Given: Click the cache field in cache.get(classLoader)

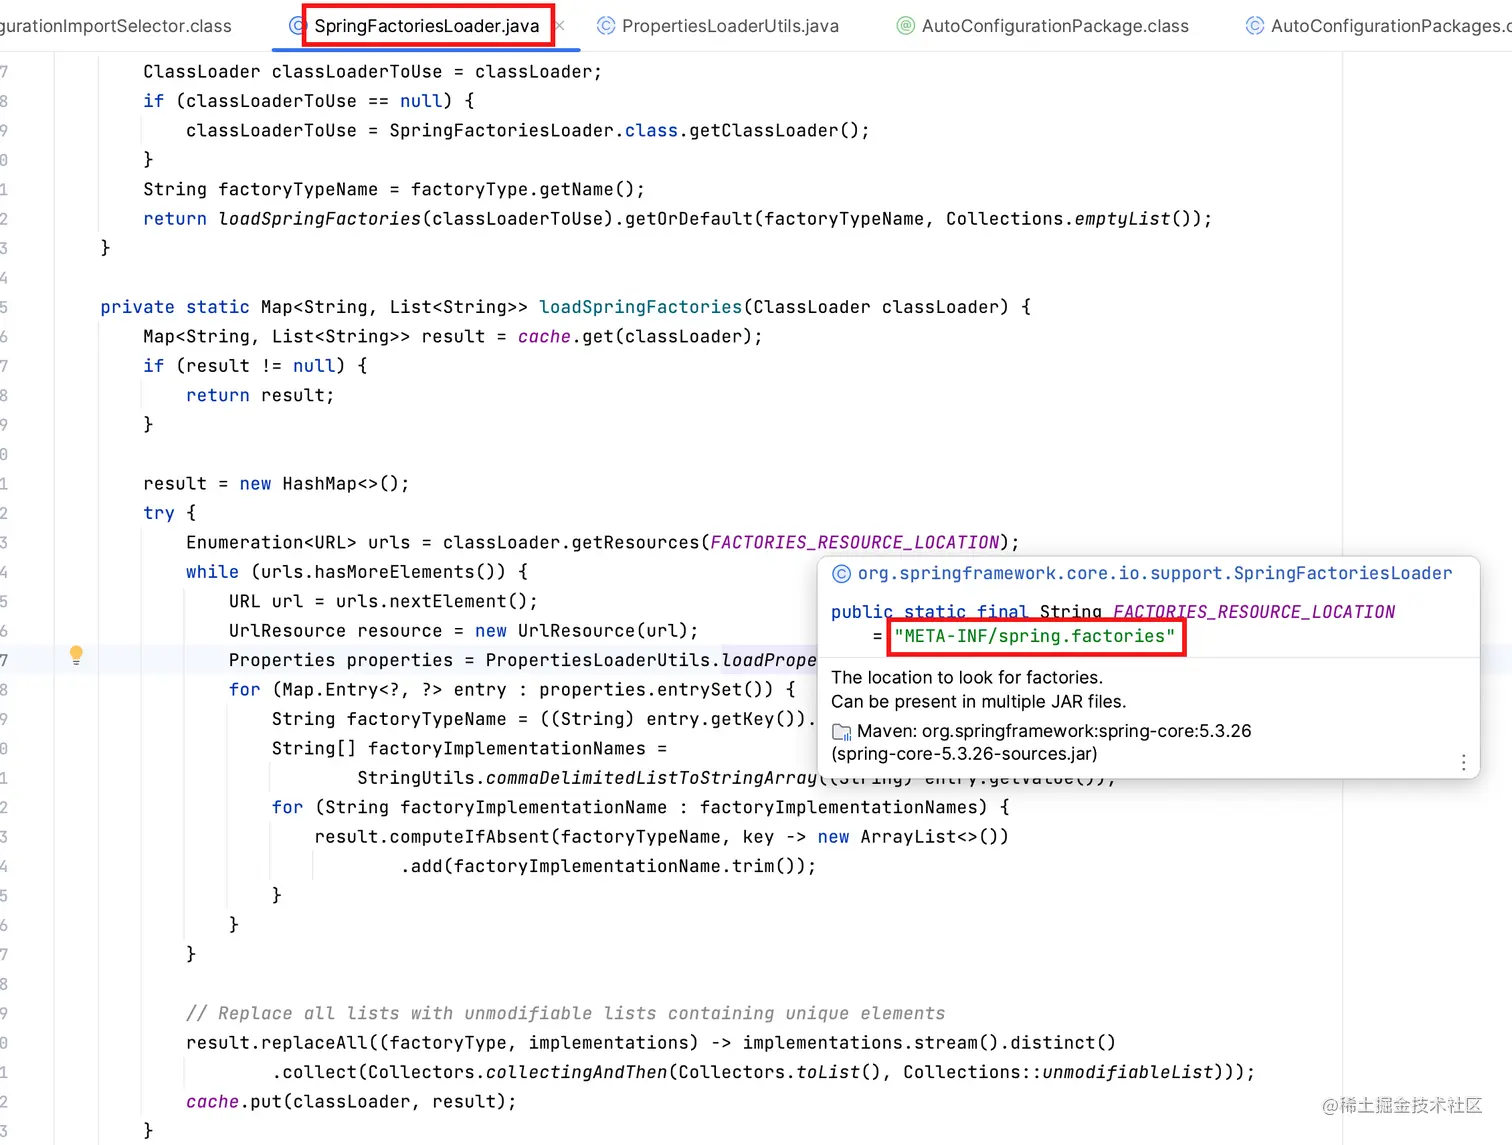Looking at the screenshot, I should tap(544, 337).
